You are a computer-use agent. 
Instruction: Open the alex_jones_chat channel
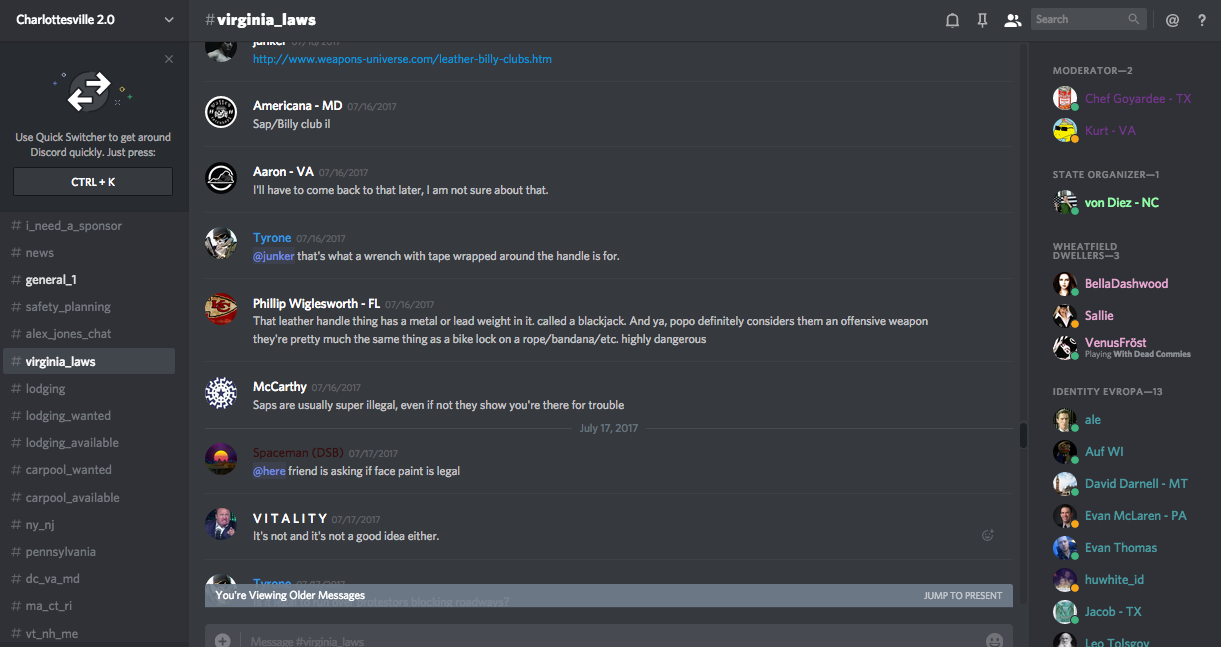(x=68, y=334)
